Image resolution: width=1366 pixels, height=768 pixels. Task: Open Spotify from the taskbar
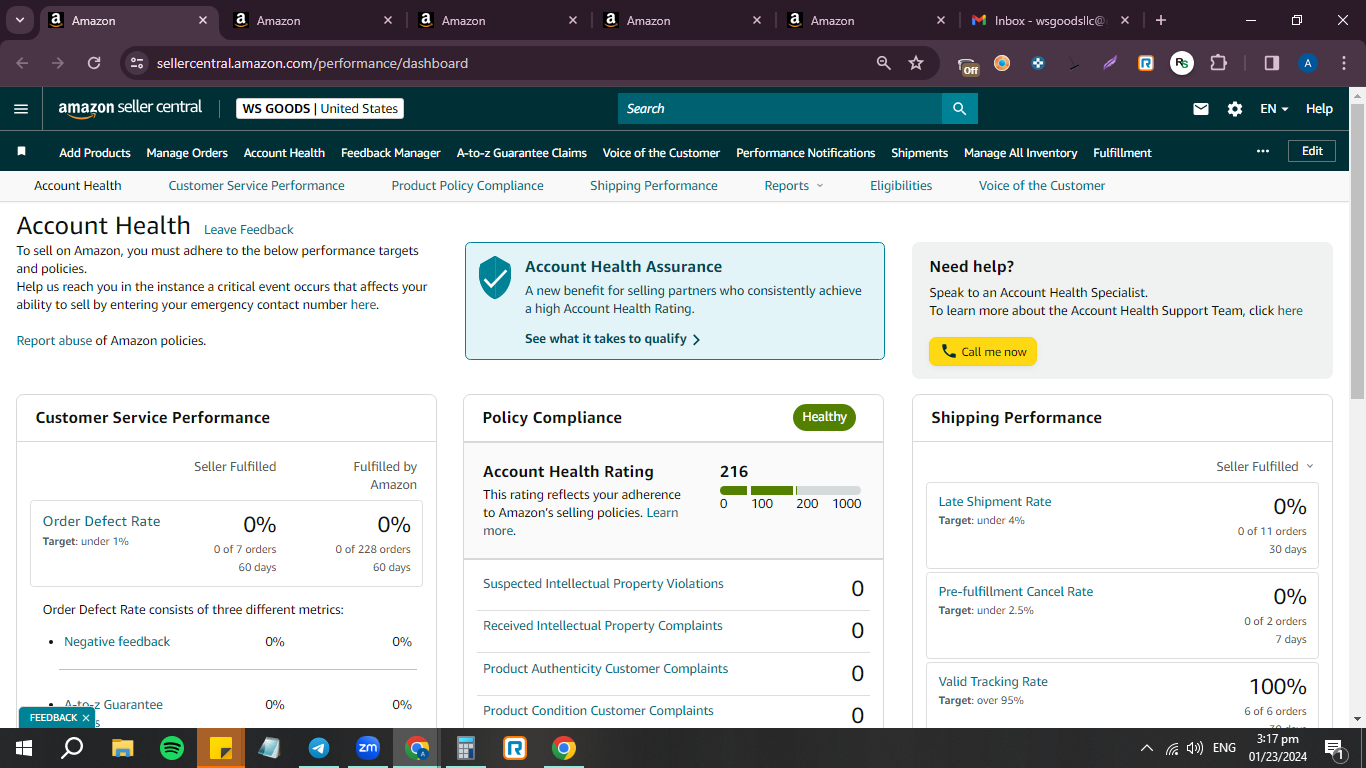pyautogui.click(x=172, y=747)
